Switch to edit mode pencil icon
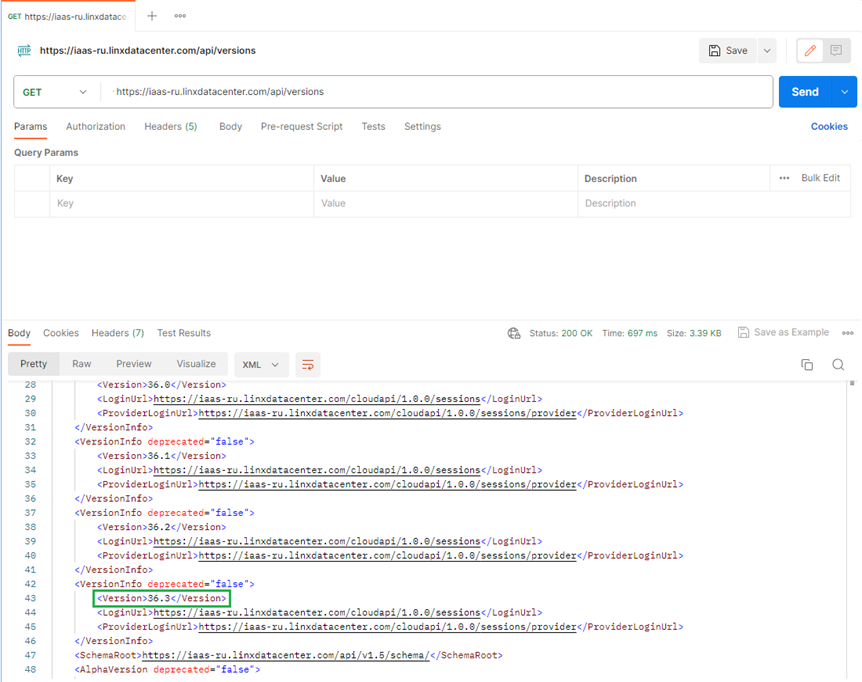The width and height of the screenshot is (862, 682). point(810,51)
